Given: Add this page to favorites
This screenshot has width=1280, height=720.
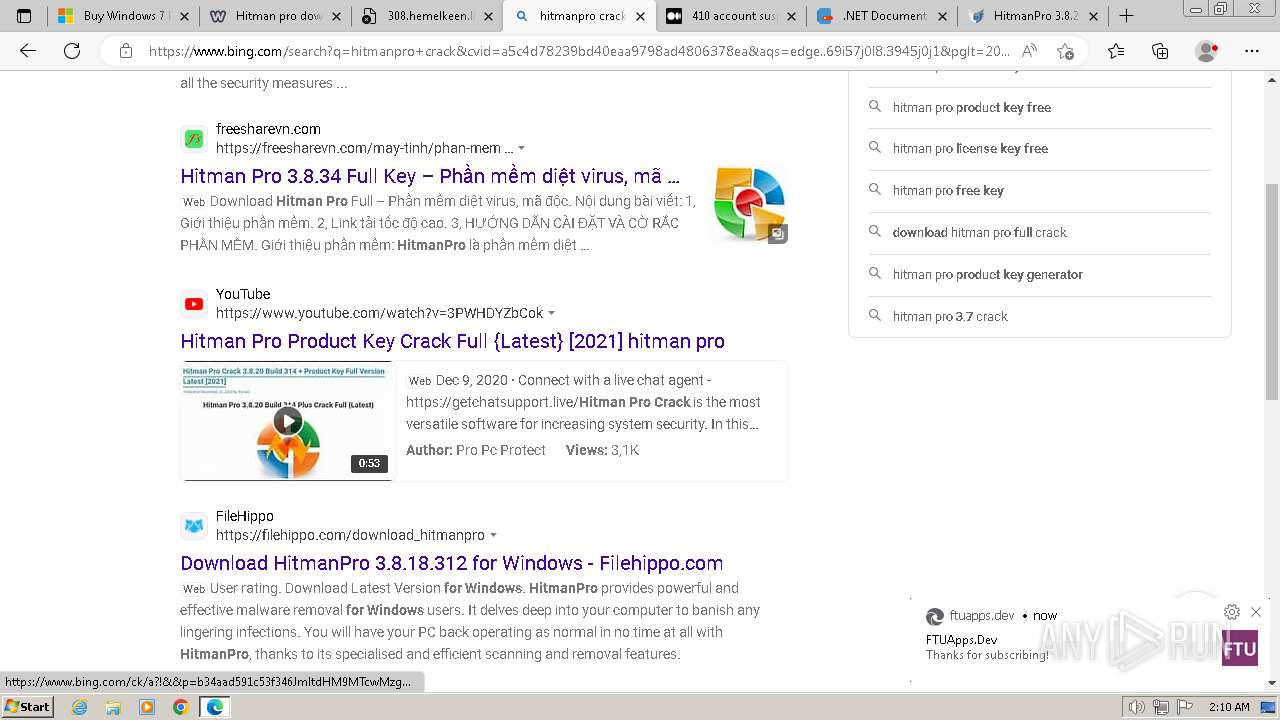Looking at the screenshot, I should [1065, 51].
